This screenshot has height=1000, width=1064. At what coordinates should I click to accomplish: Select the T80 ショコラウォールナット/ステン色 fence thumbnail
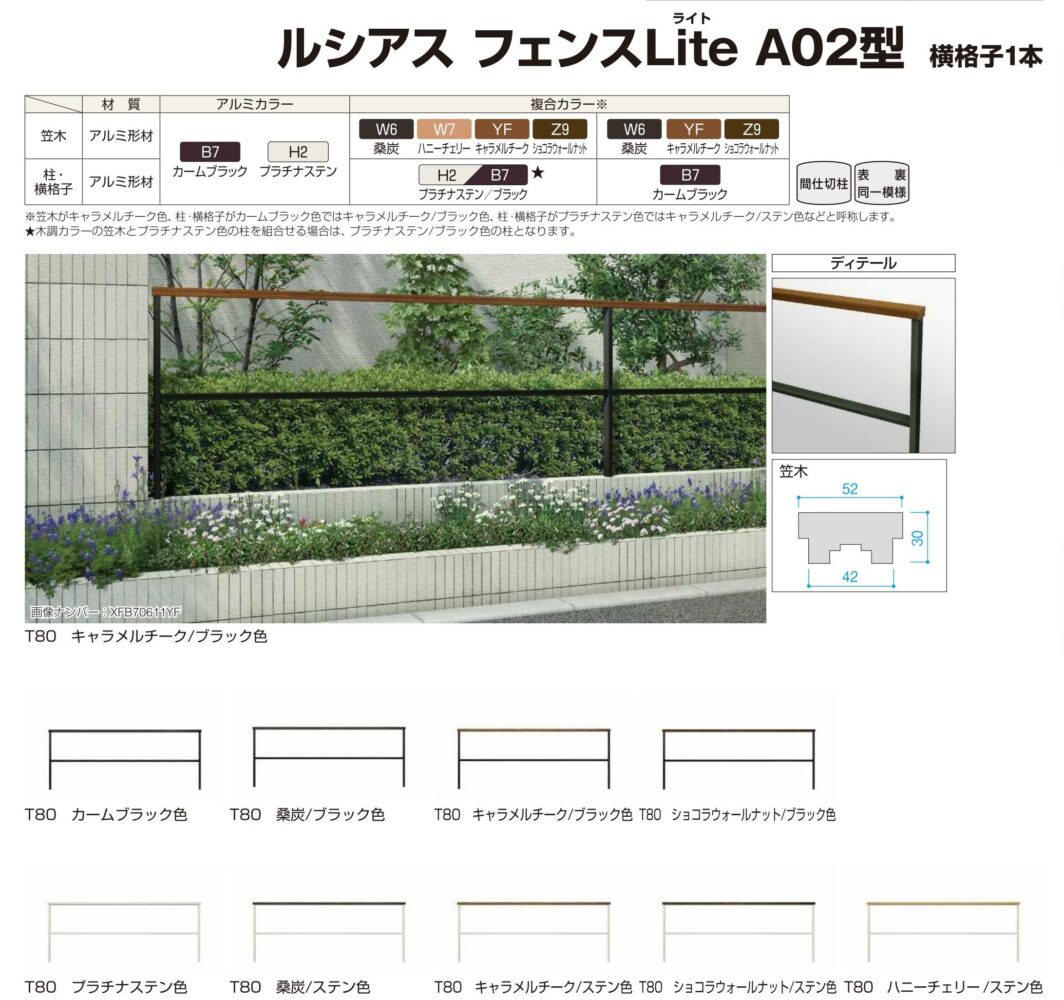[x=738, y=931]
